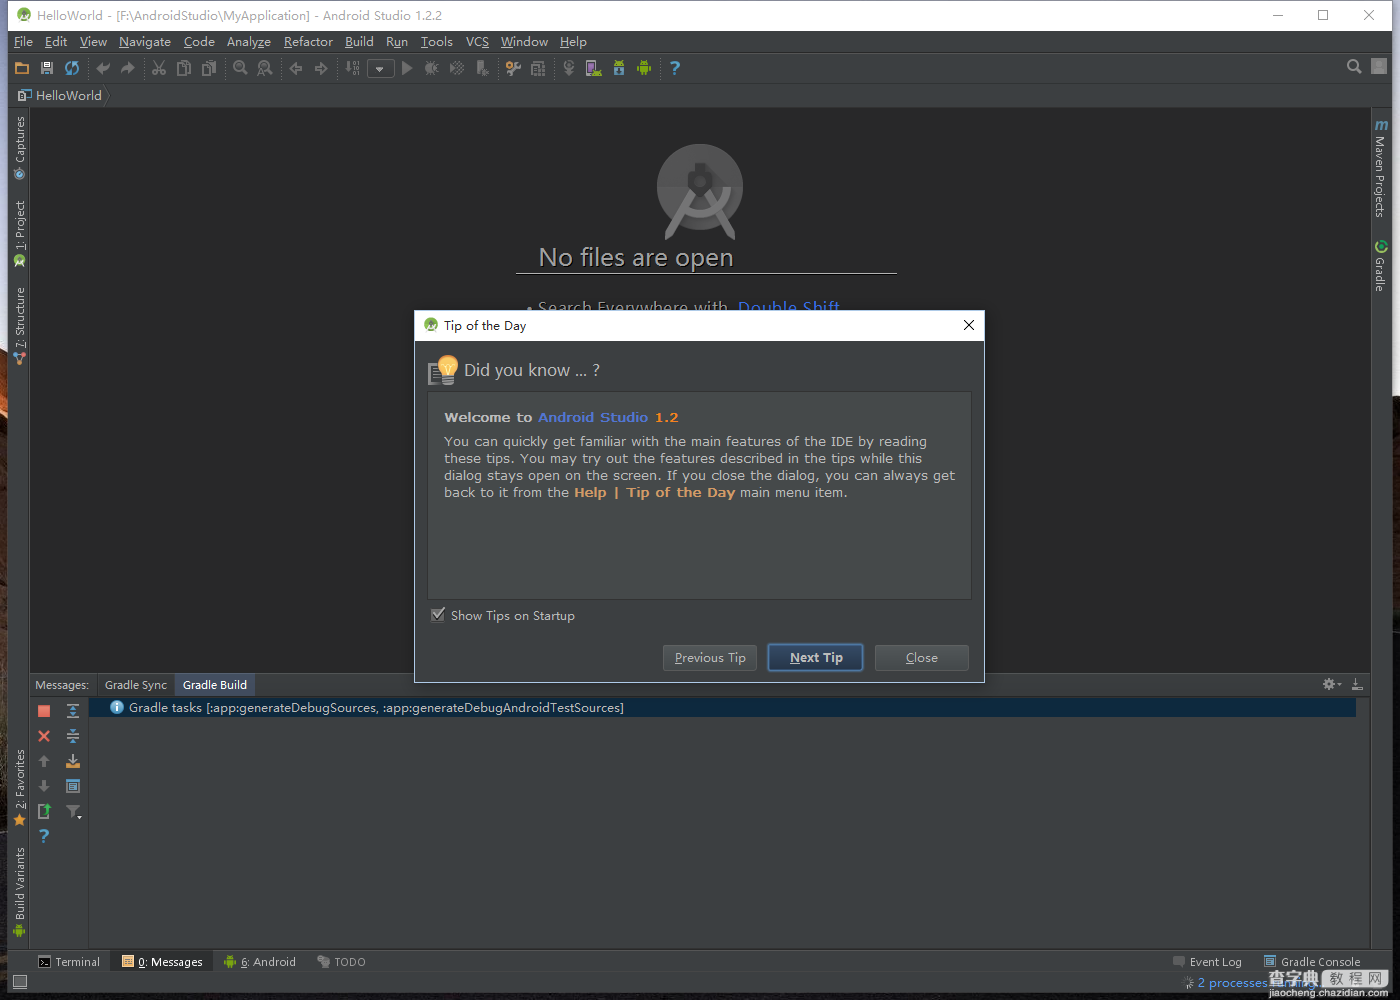
Task: Click the Paste clipboard icon
Action: point(209,68)
